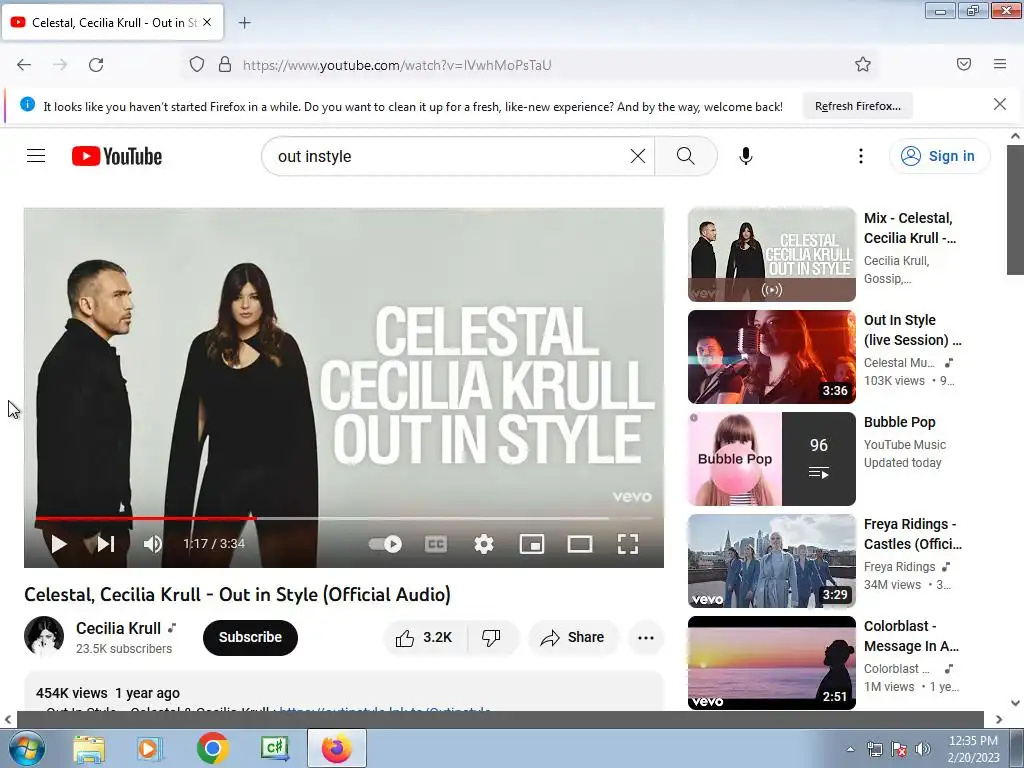Open the YouTube hamburger guide menu

[36, 156]
